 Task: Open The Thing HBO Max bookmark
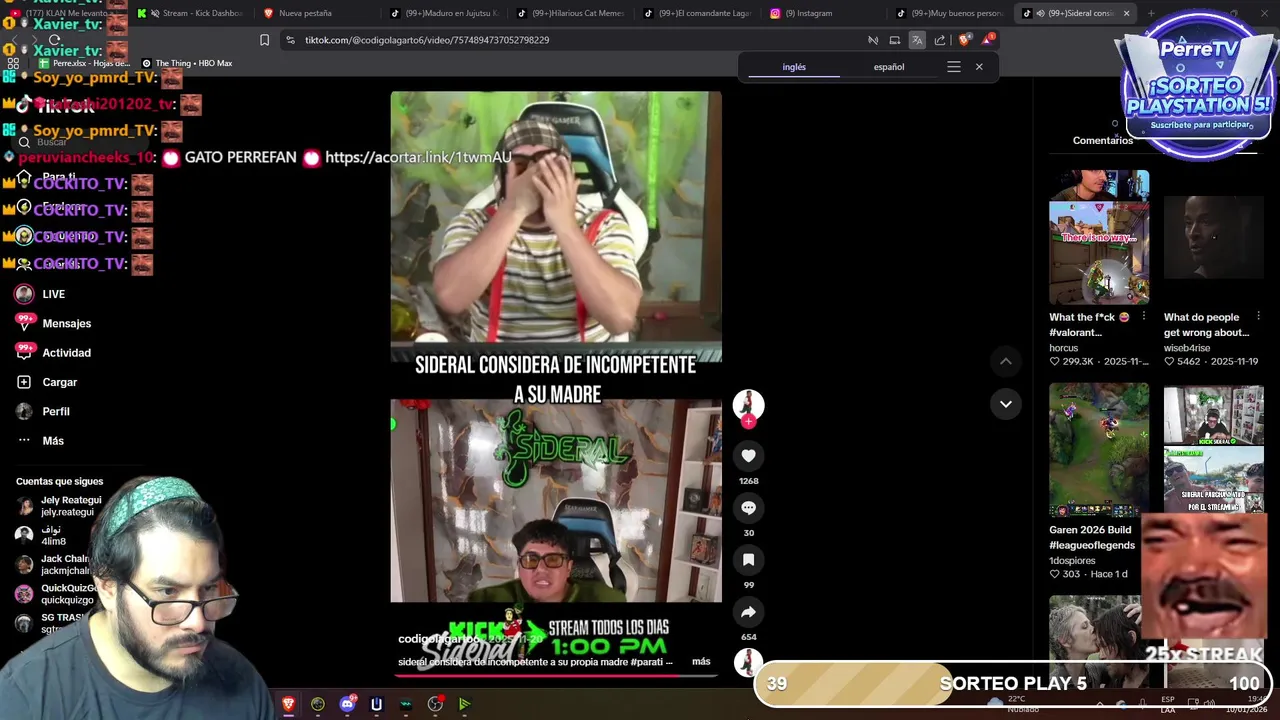click(187, 63)
